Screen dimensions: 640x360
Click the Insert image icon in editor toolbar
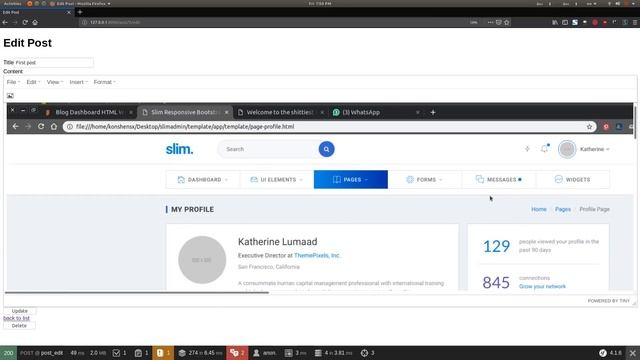pyautogui.click(x=10, y=96)
